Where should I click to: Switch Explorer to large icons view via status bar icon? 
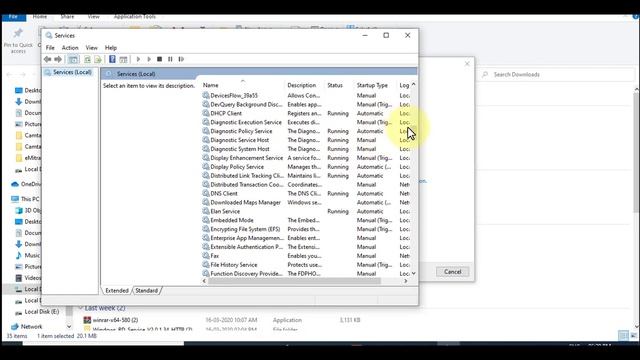coord(633,336)
